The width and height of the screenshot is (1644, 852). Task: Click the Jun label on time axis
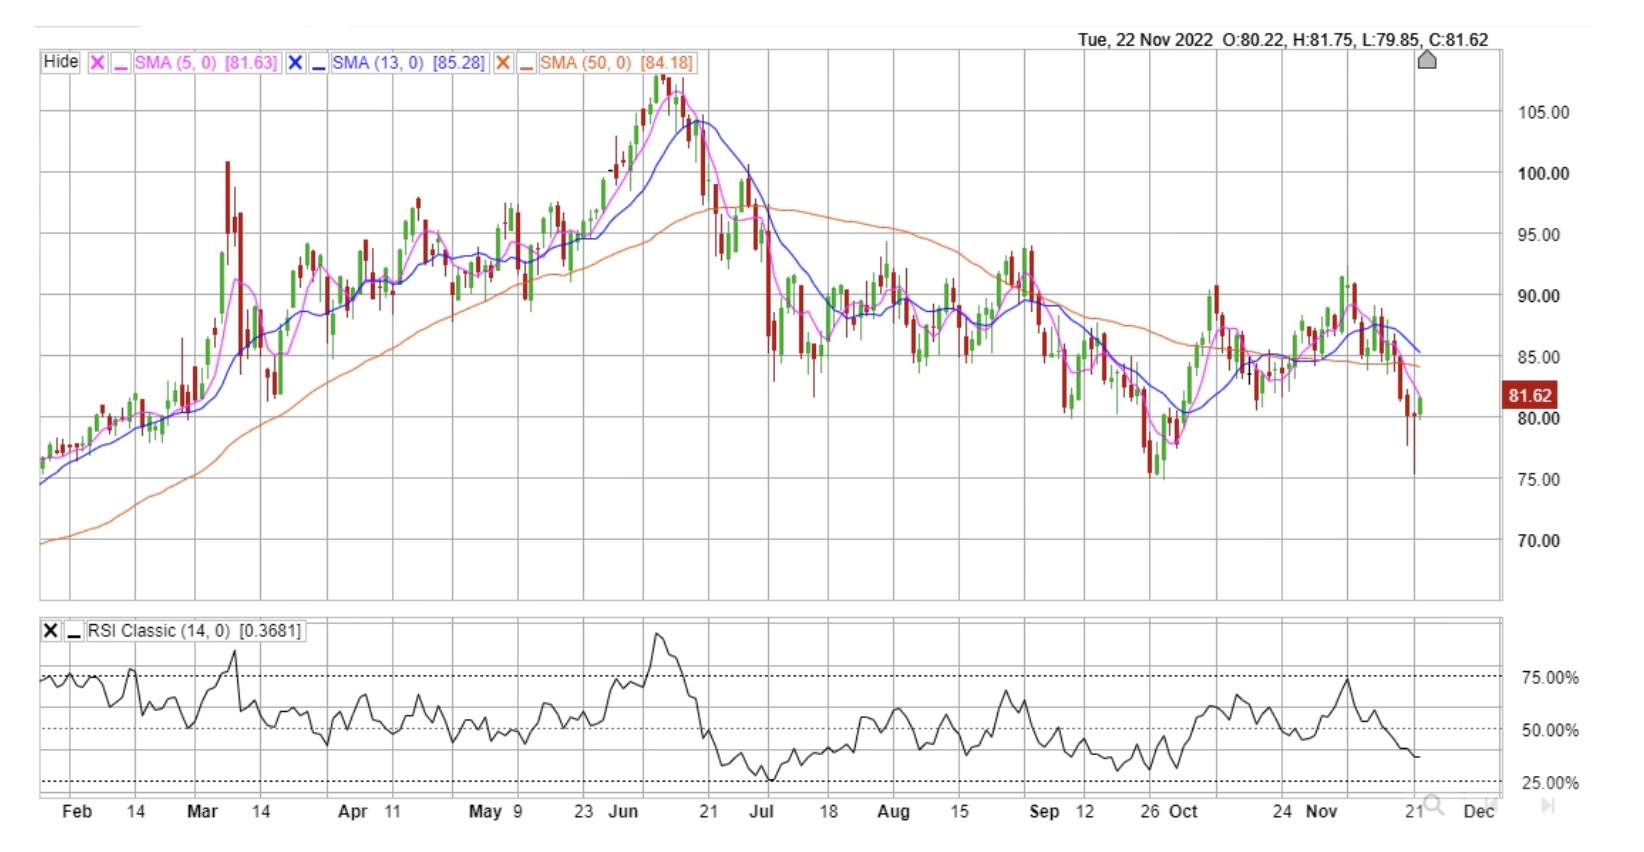tap(623, 811)
